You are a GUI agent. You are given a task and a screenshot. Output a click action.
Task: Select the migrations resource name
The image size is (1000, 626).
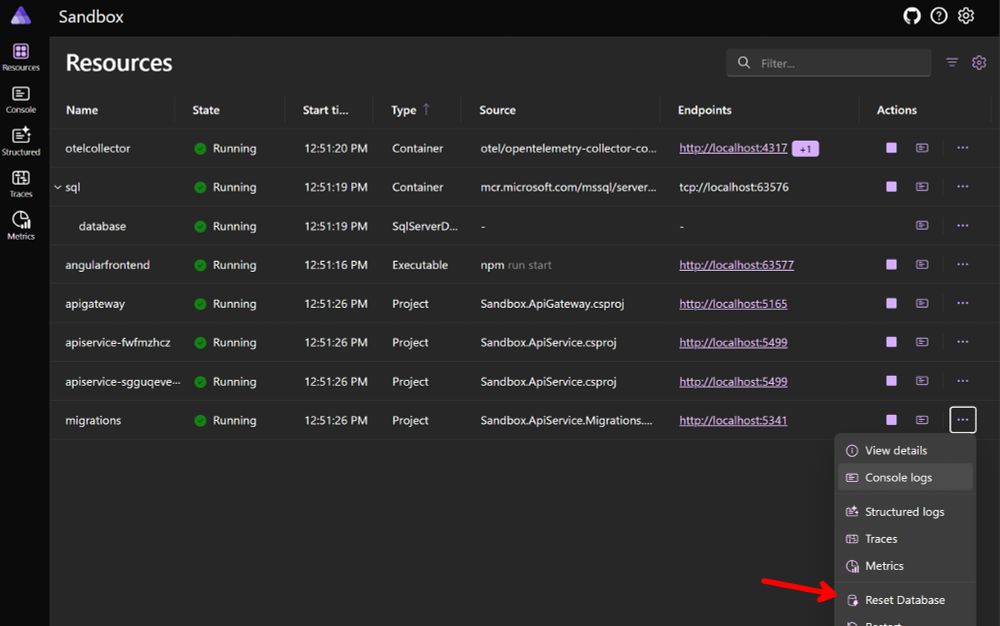point(93,420)
